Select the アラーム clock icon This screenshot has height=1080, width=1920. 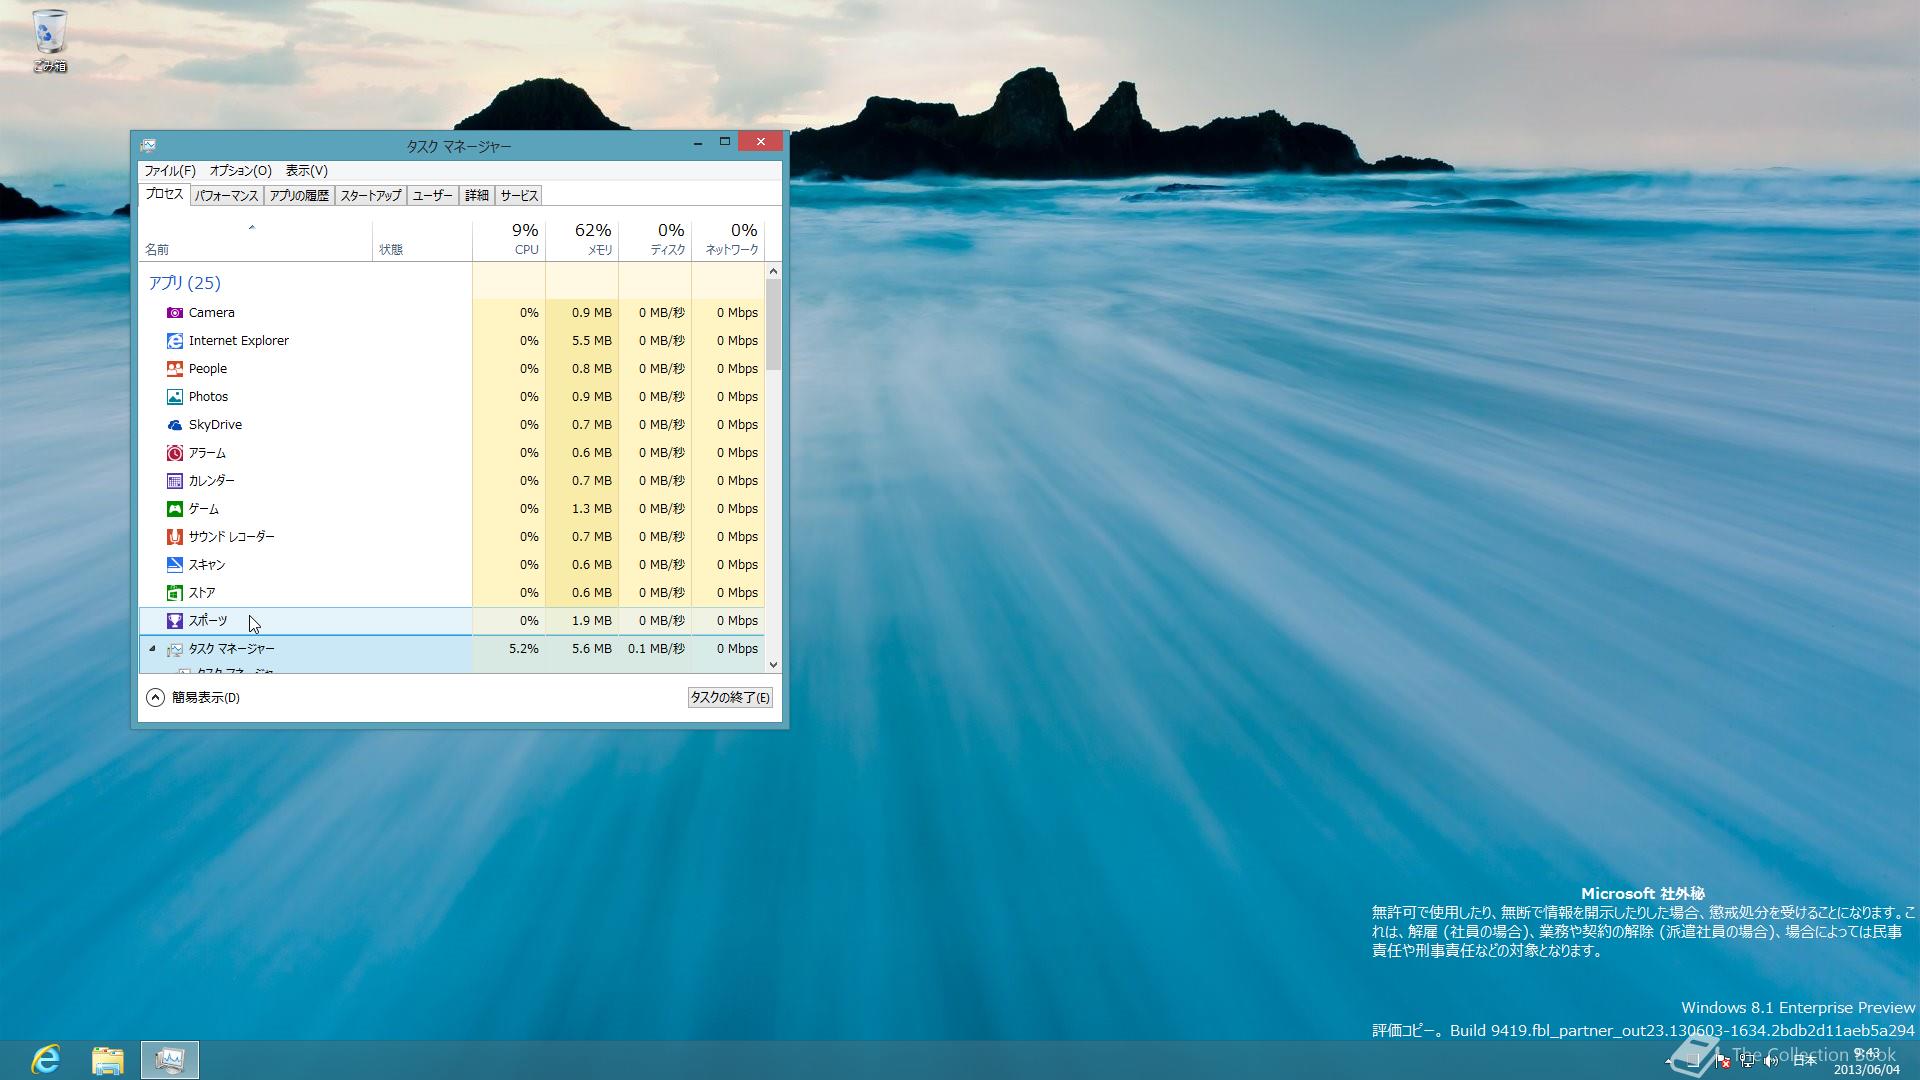pos(175,453)
